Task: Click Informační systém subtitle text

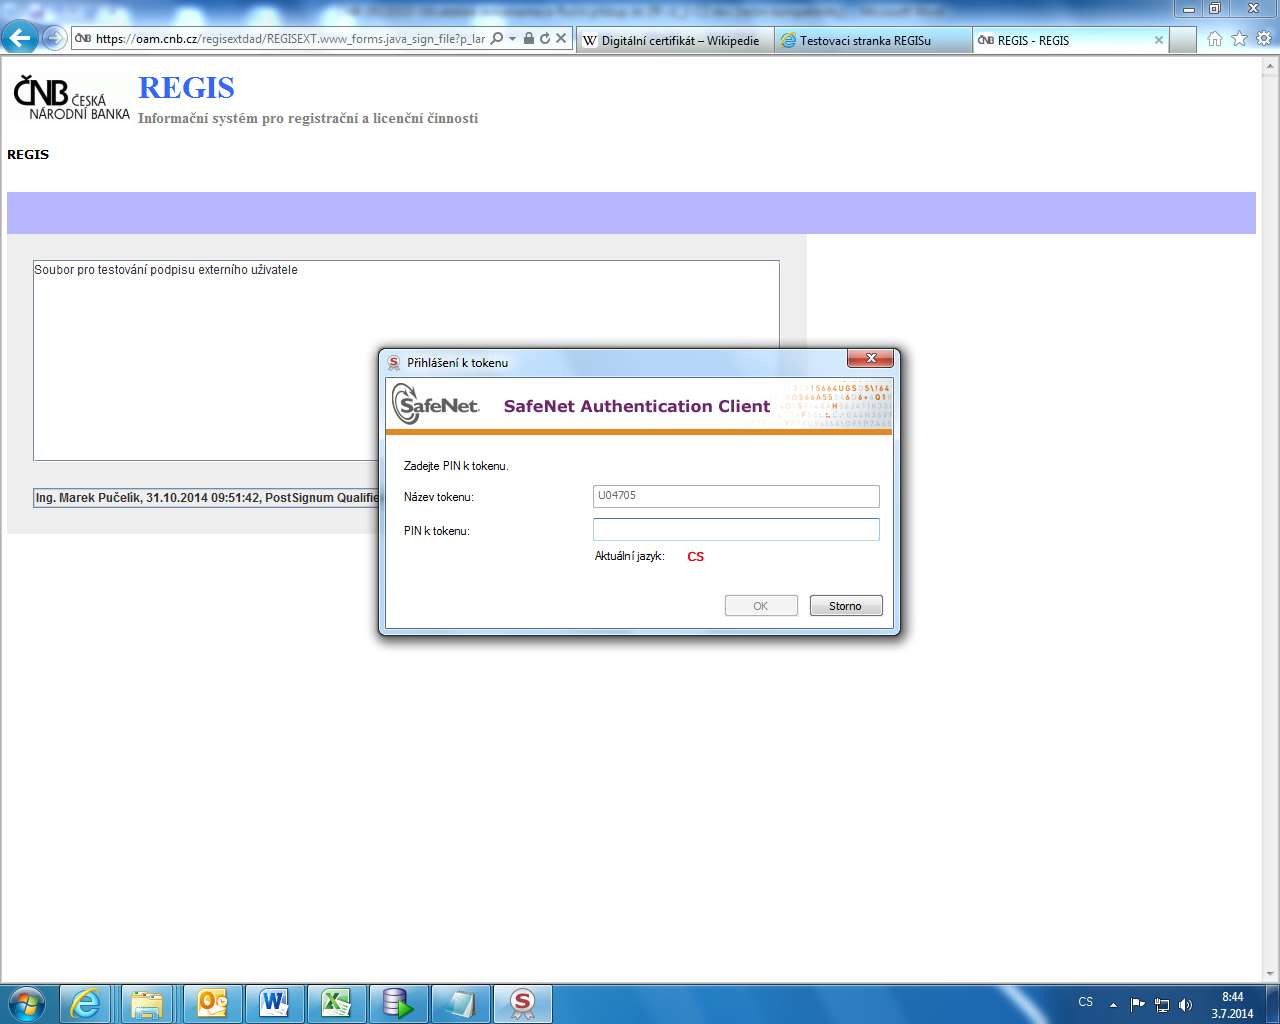Action: tap(308, 118)
